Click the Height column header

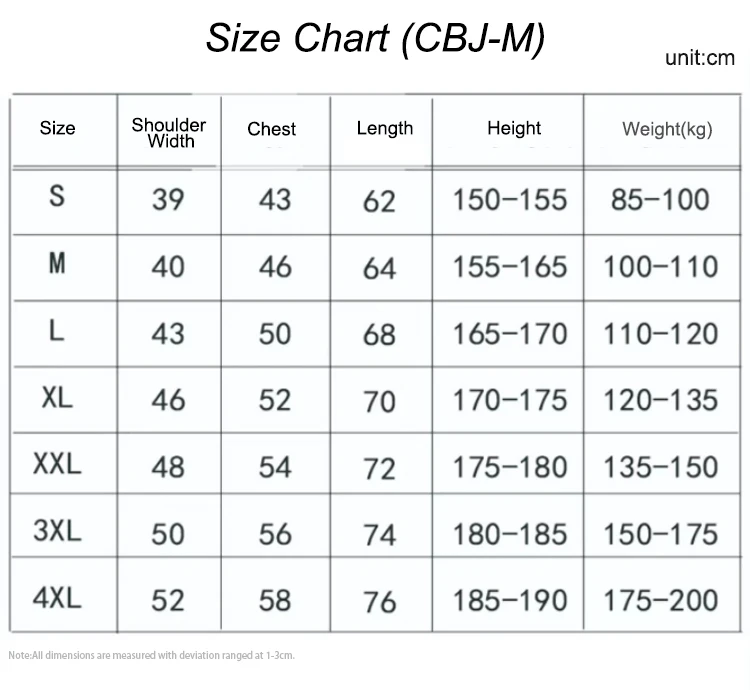pos(514,128)
